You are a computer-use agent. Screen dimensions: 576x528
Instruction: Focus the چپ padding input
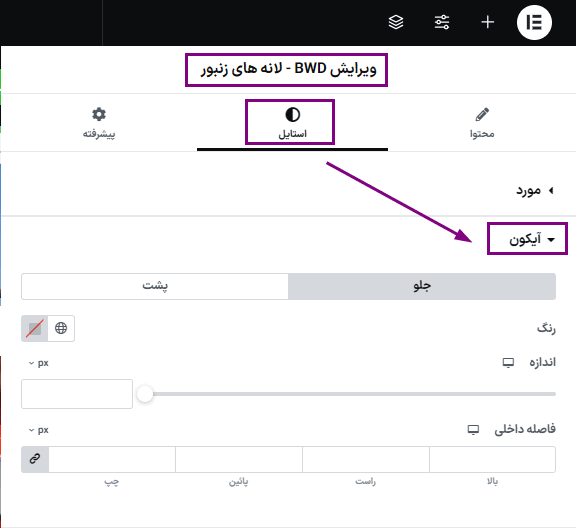pos(112,459)
